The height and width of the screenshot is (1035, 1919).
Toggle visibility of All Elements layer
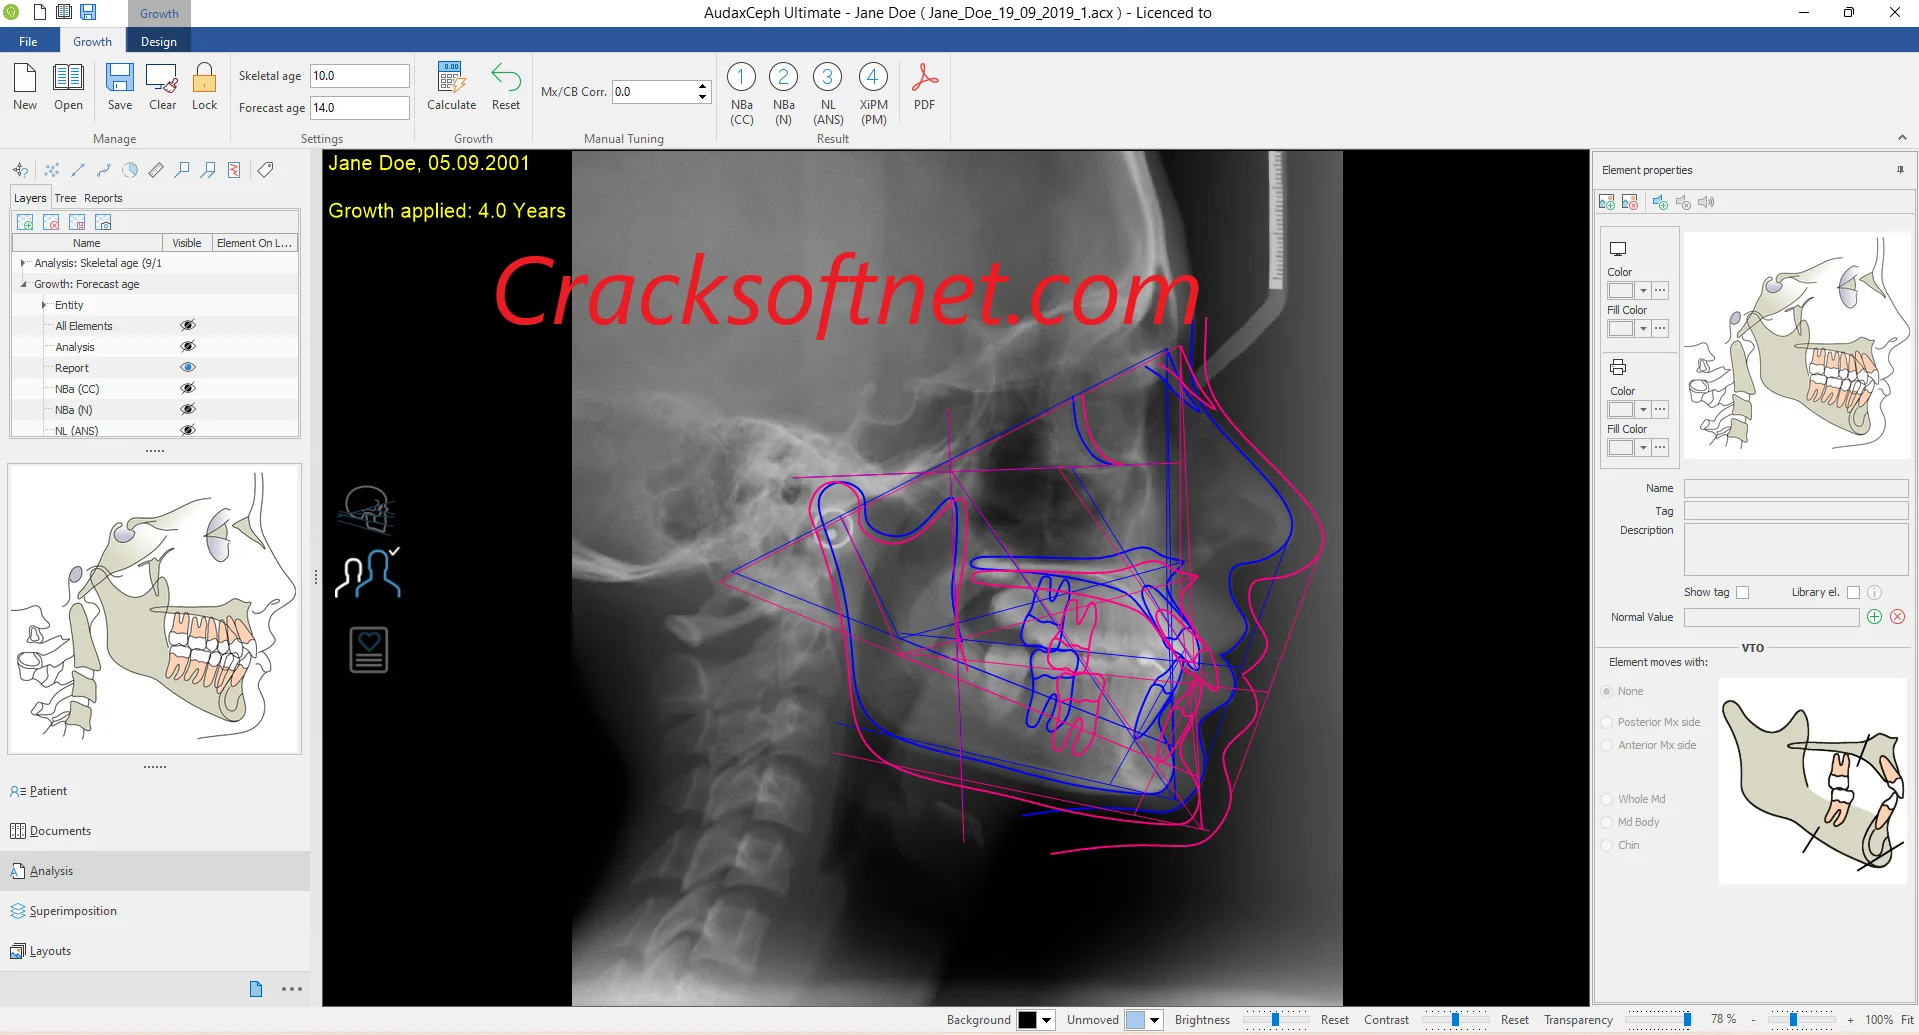[187, 326]
